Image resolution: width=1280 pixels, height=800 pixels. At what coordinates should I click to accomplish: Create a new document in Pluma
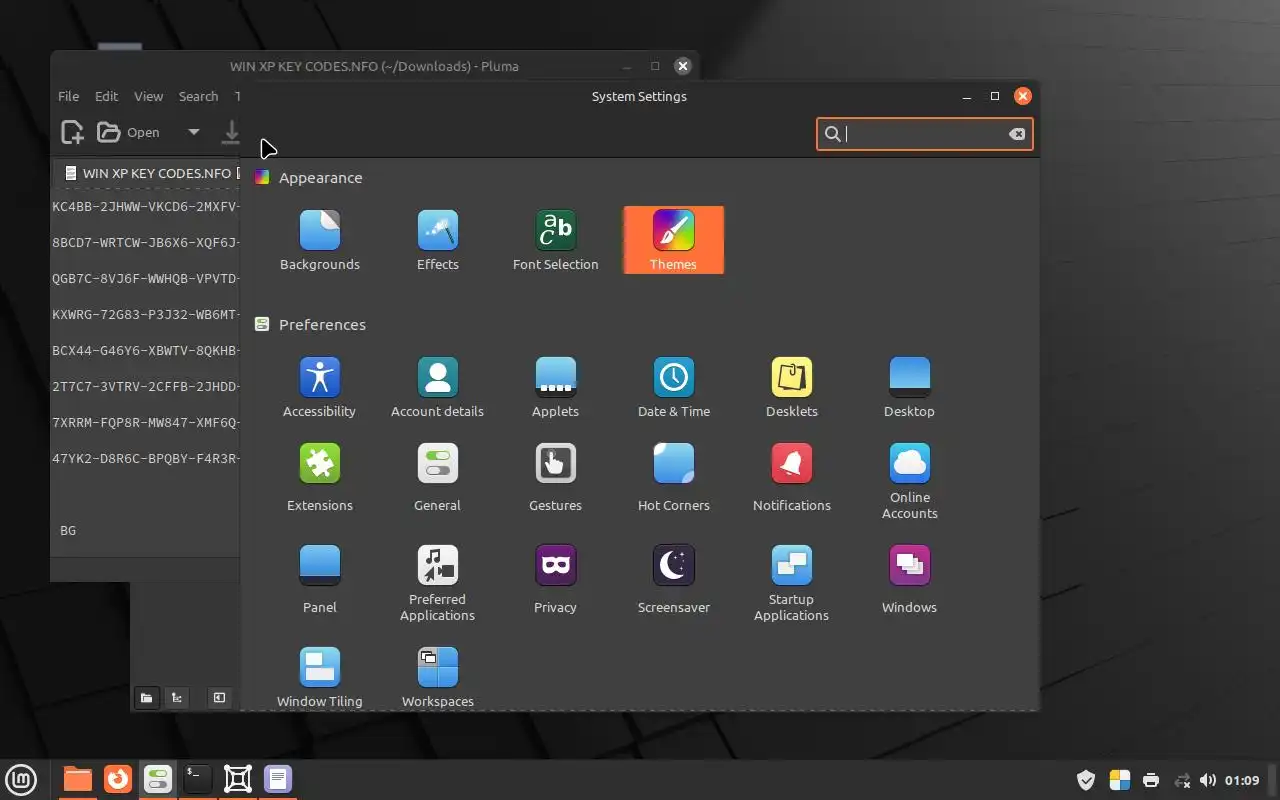[72, 132]
